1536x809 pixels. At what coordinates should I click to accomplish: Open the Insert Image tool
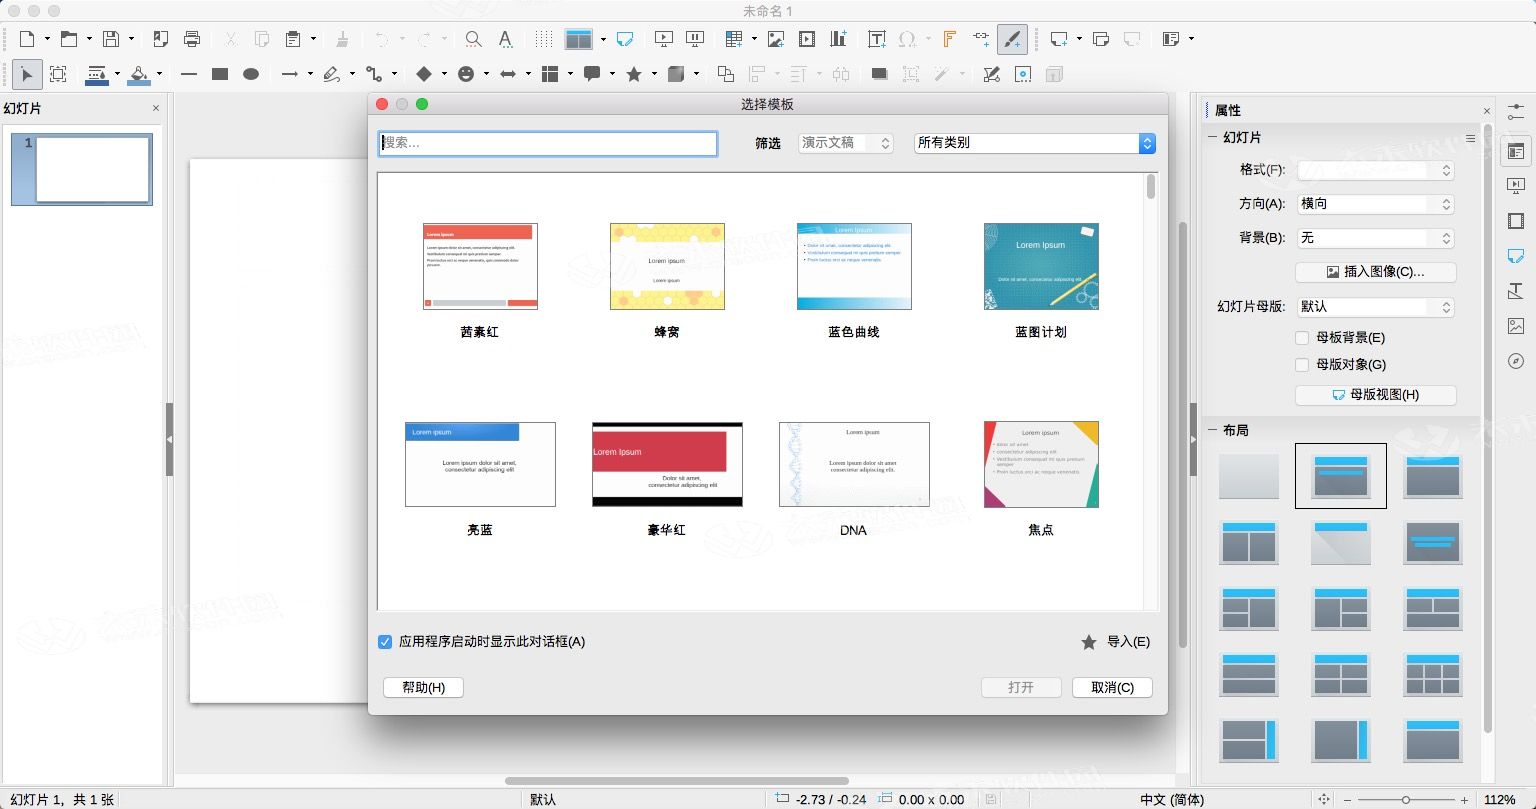point(776,39)
